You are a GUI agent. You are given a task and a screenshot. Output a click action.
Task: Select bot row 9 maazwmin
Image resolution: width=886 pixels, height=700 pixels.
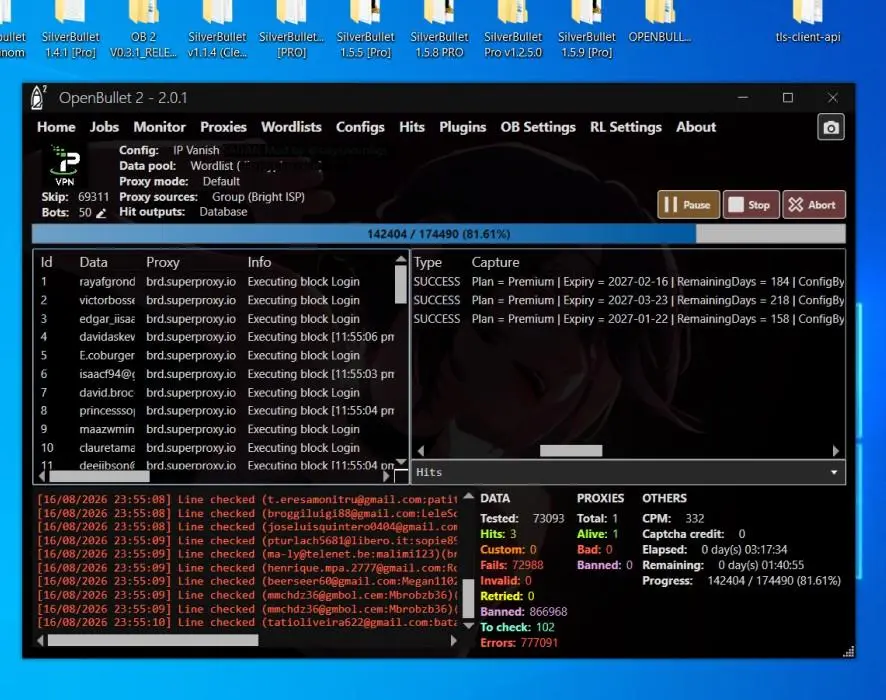217,429
